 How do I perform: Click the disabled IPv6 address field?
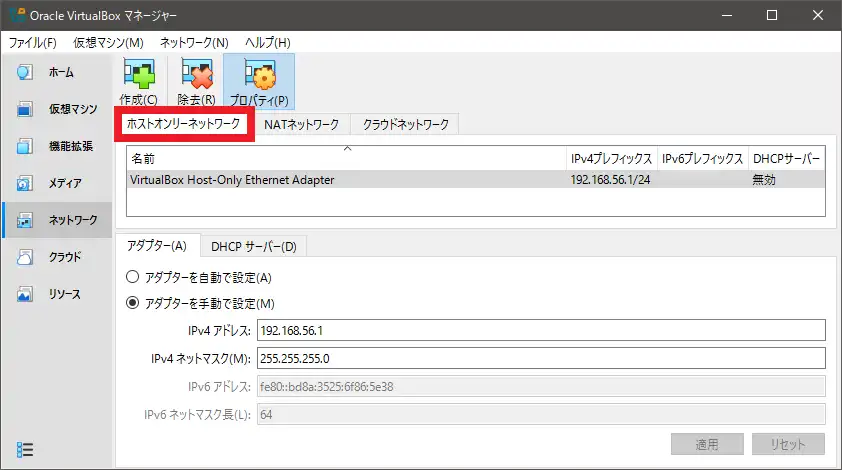click(541, 386)
